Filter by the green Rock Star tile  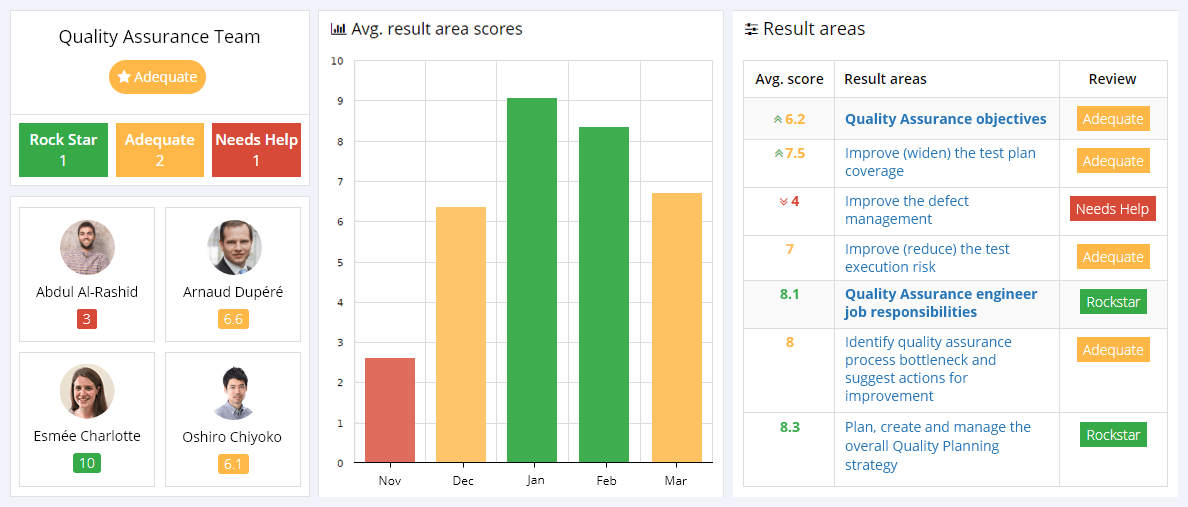[x=63, y=150]
